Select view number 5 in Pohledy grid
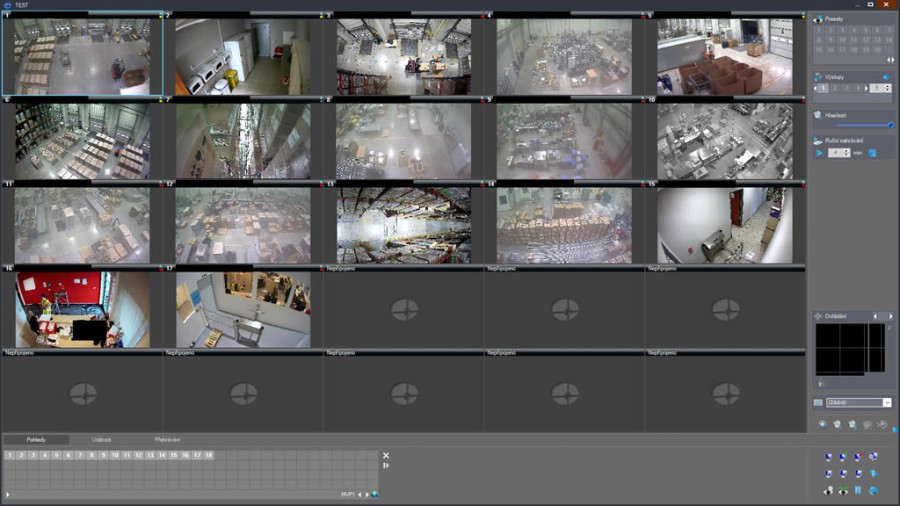The width and height of the screenshot is (900, 506). coord(57,455)
